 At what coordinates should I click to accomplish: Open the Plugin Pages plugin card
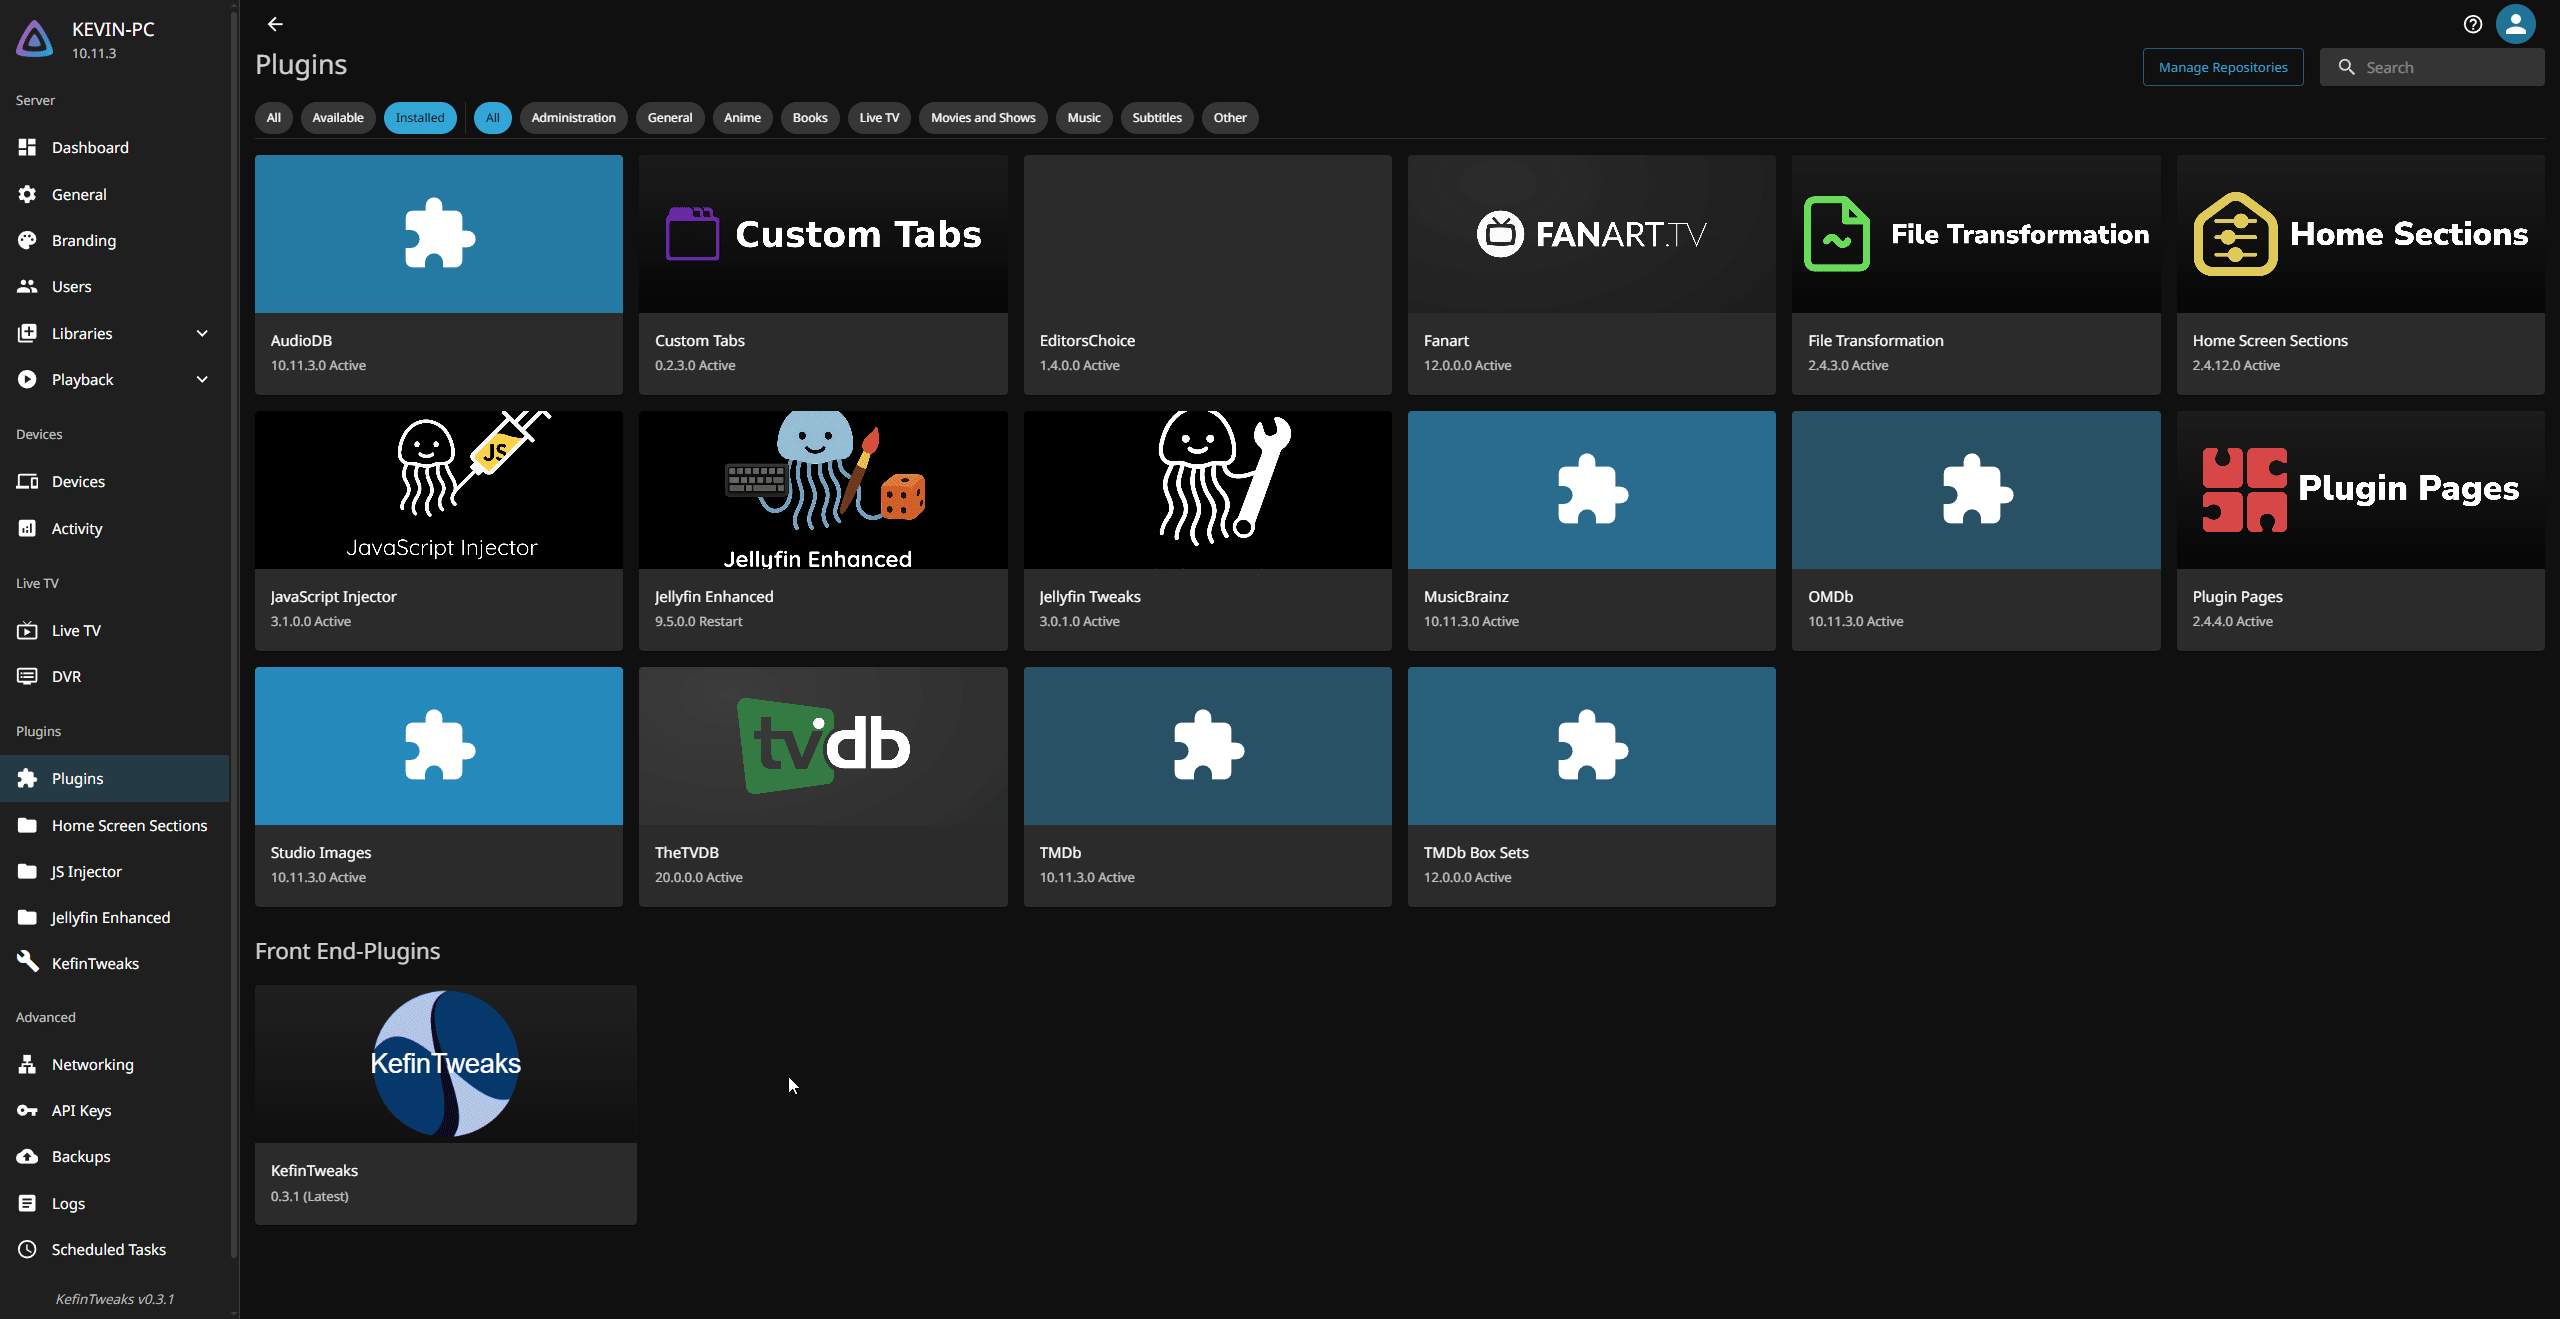[x=2361, y=530]
